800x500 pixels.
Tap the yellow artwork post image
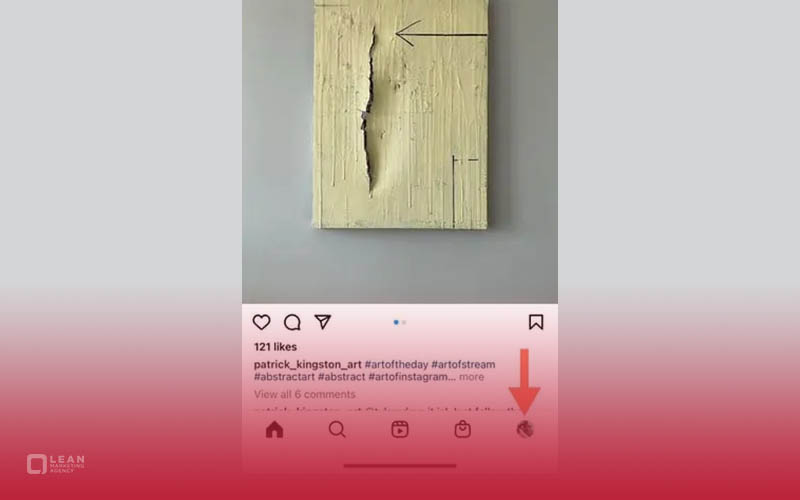coord(400,115)
